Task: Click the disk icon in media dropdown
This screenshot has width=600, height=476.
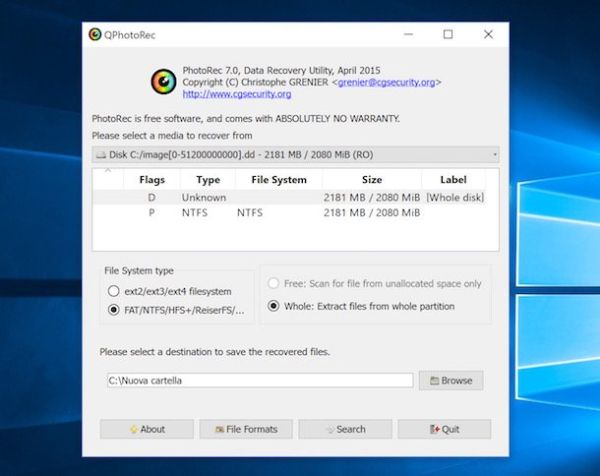Action: (100, 155)
